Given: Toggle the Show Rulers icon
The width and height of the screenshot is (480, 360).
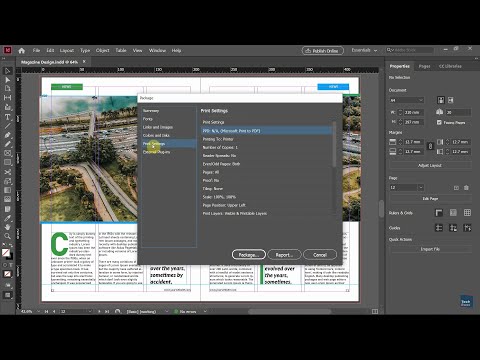Looking at the screenshot, I should [x=439, y=213].
